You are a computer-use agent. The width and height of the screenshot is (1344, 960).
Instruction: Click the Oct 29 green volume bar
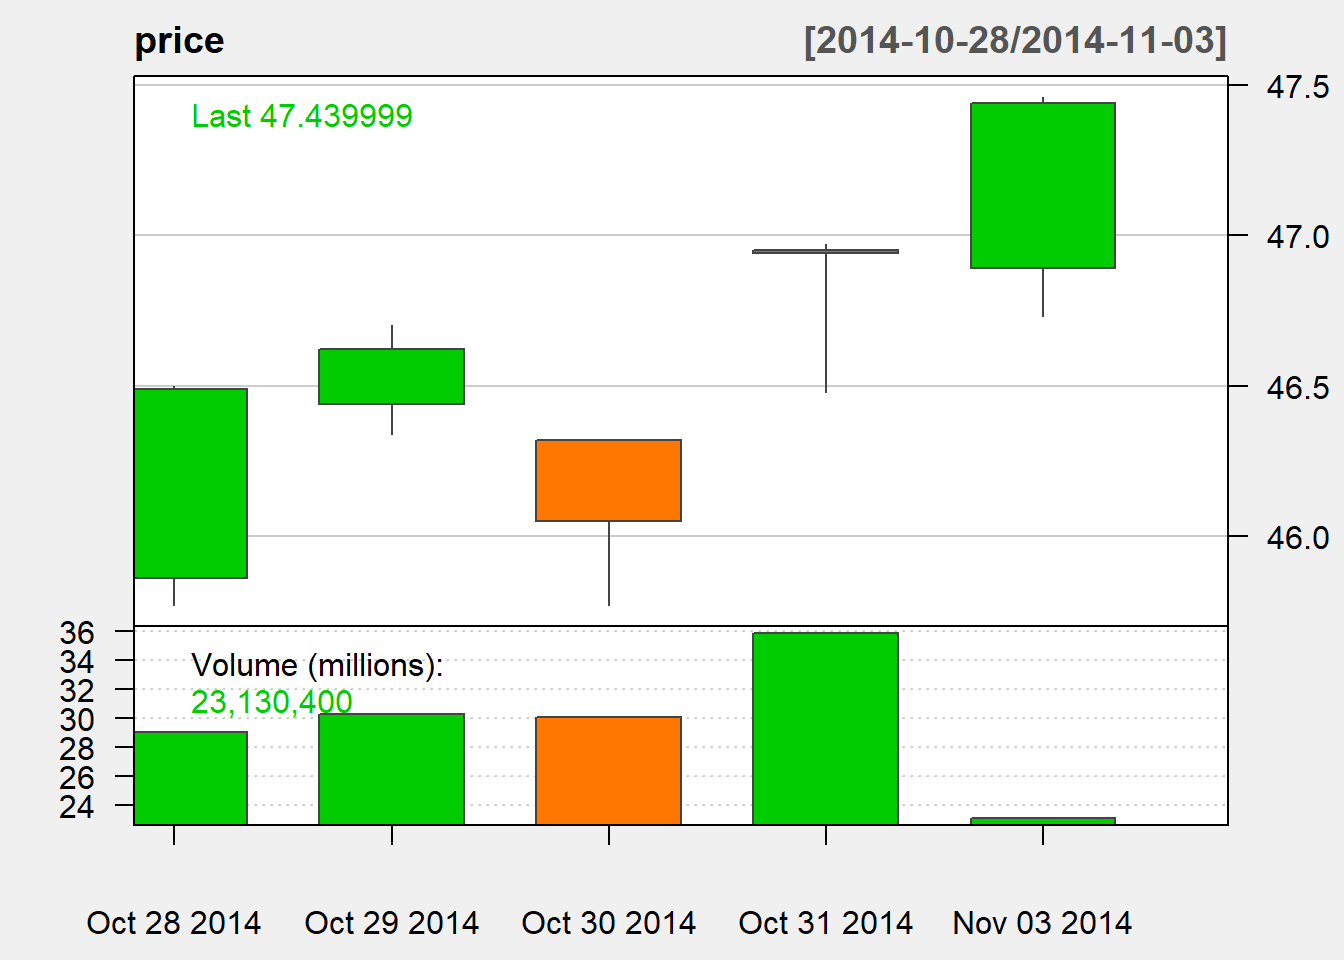click(x=391, y=769)
